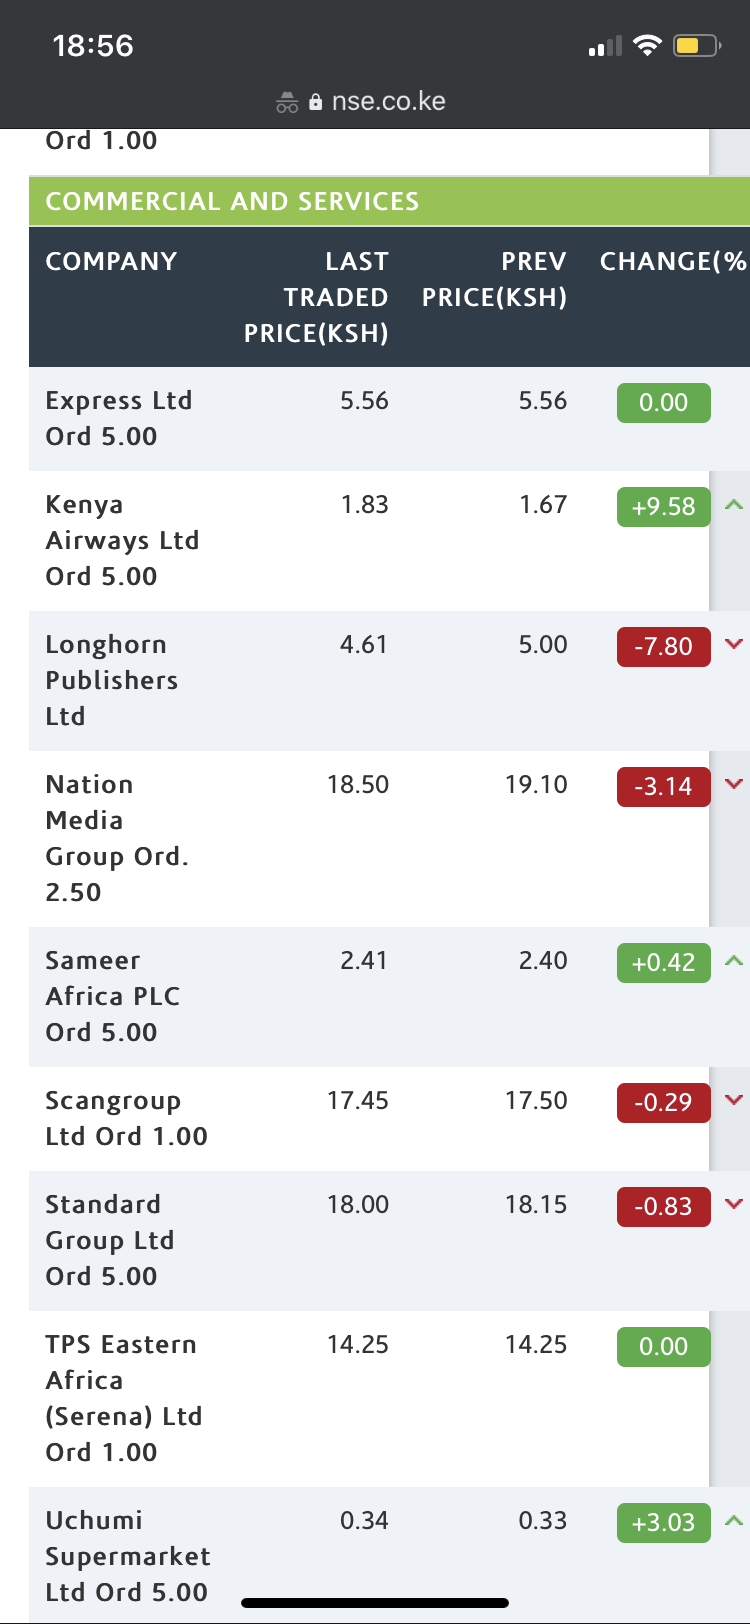
Task: Tap the red down arrow beside Standard Group
Action: [x=734, y=1204]
